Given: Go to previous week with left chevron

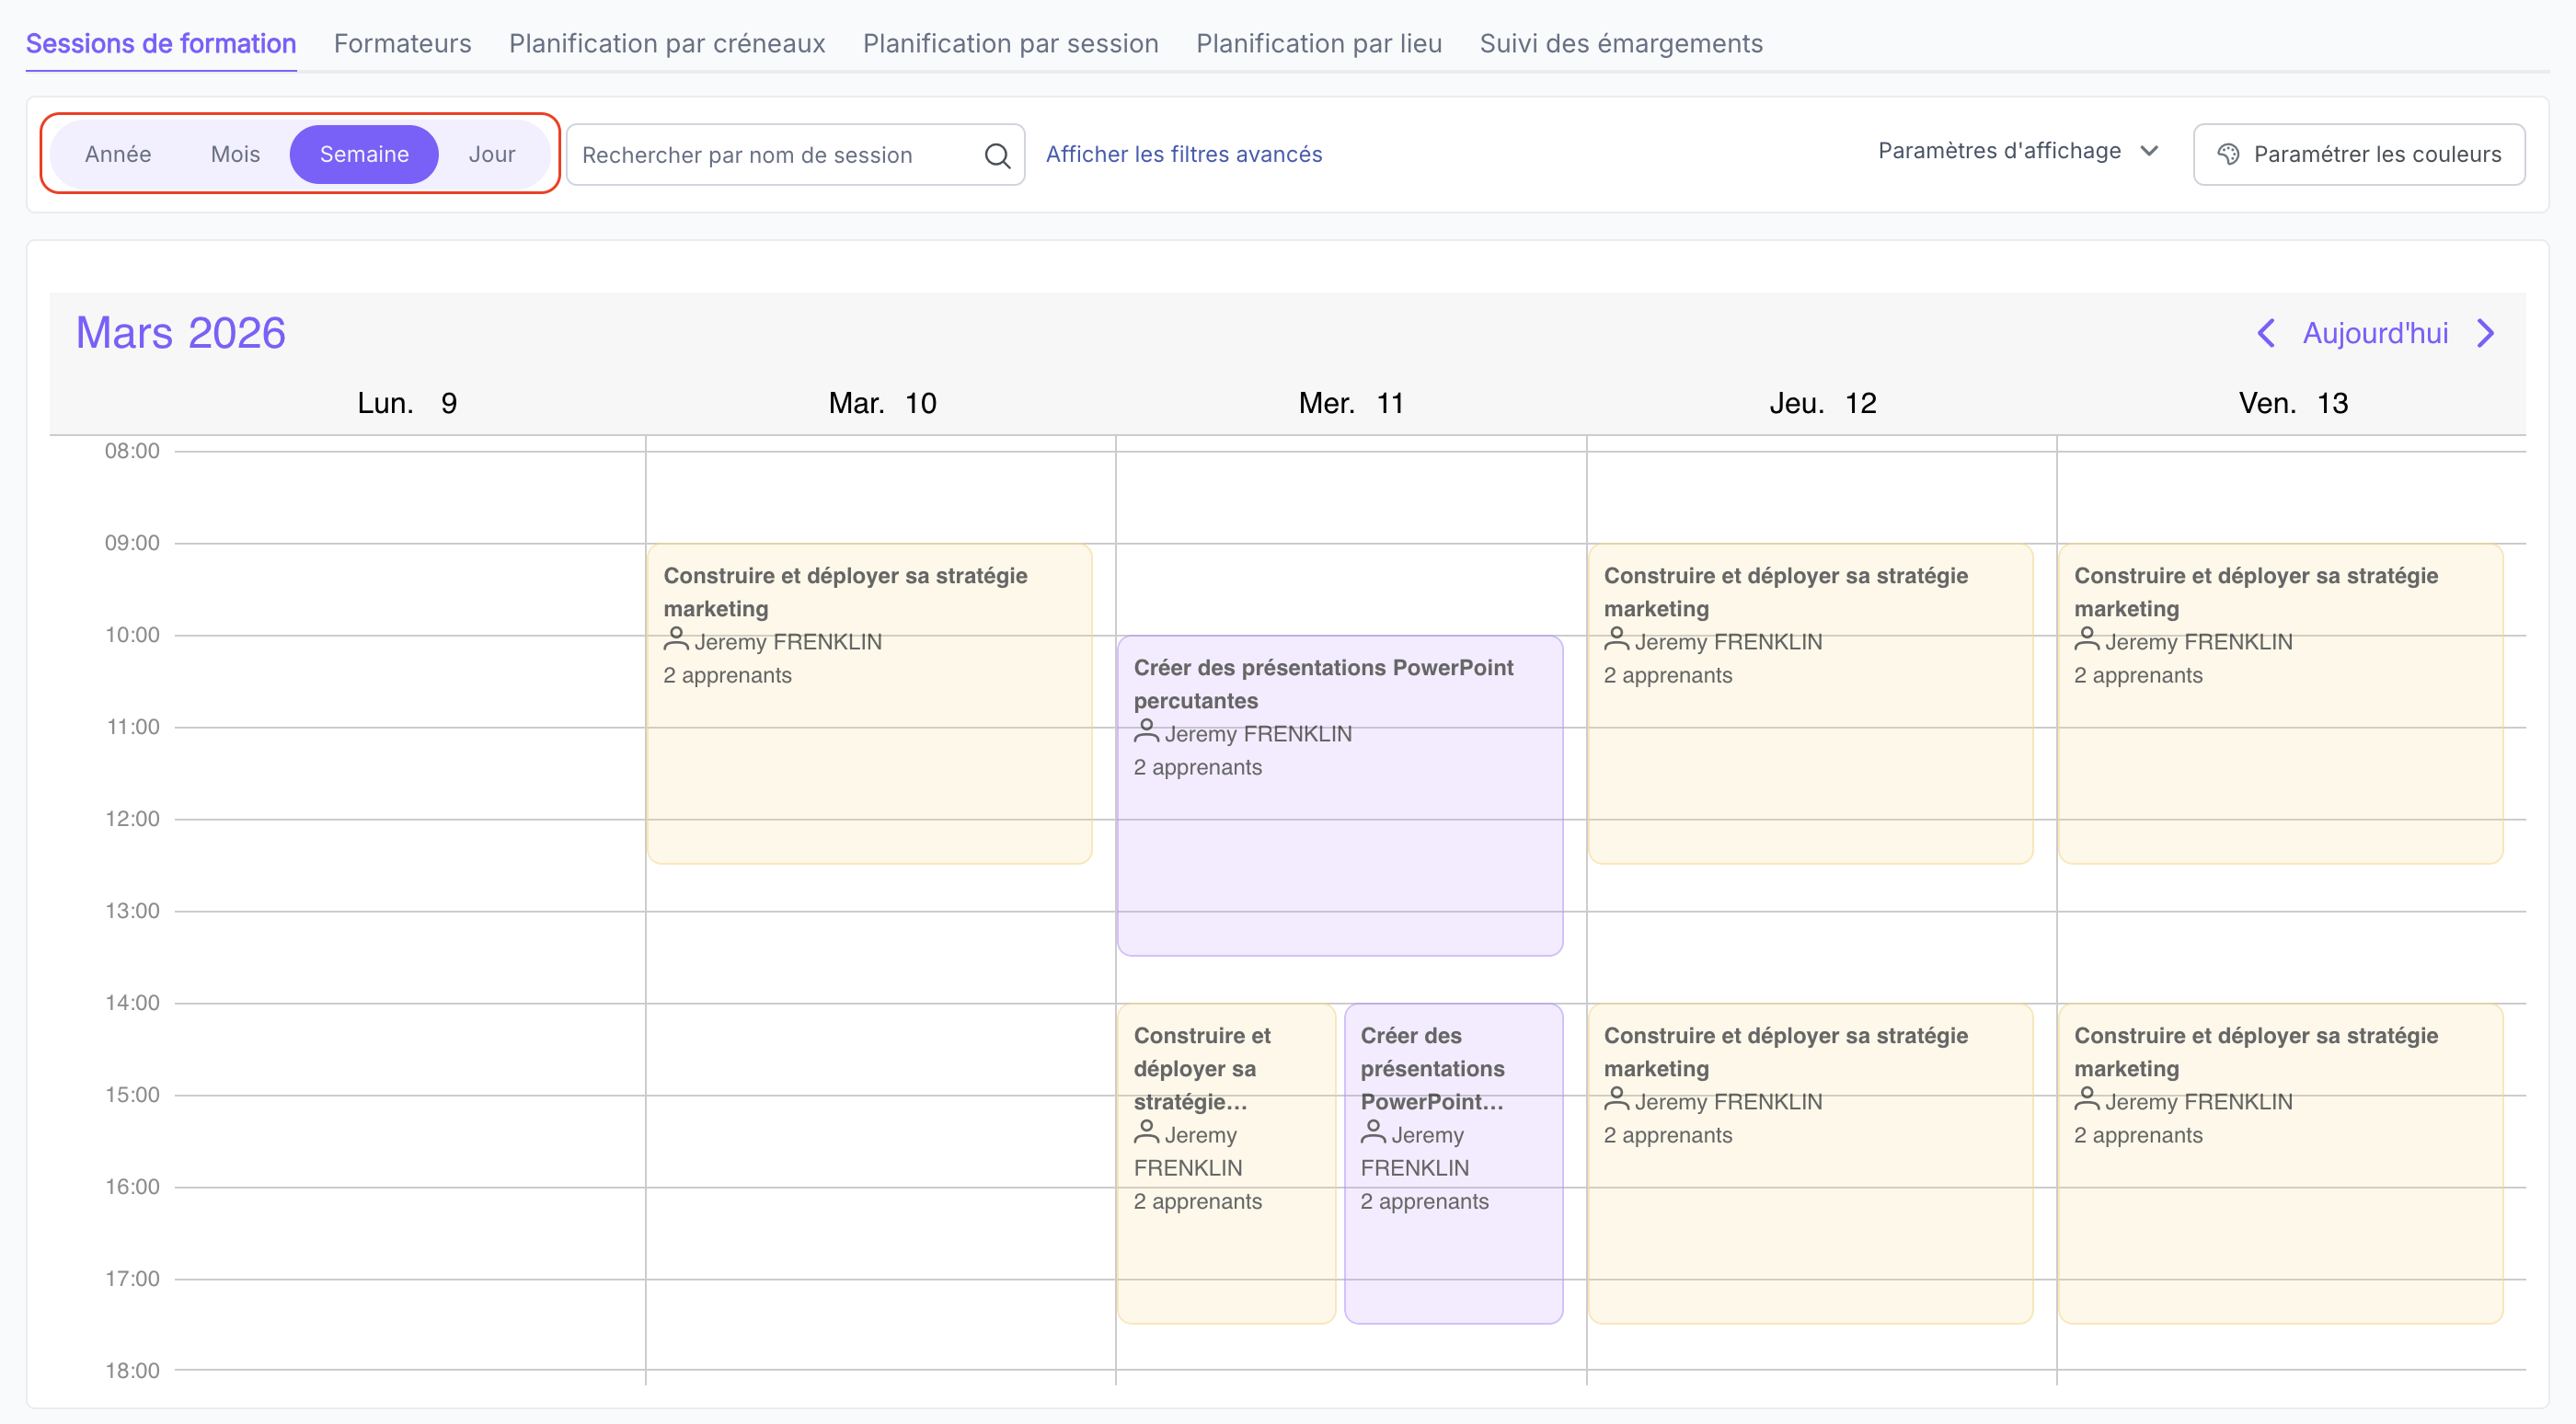Looking at the screenshot, I should 2266,333.
